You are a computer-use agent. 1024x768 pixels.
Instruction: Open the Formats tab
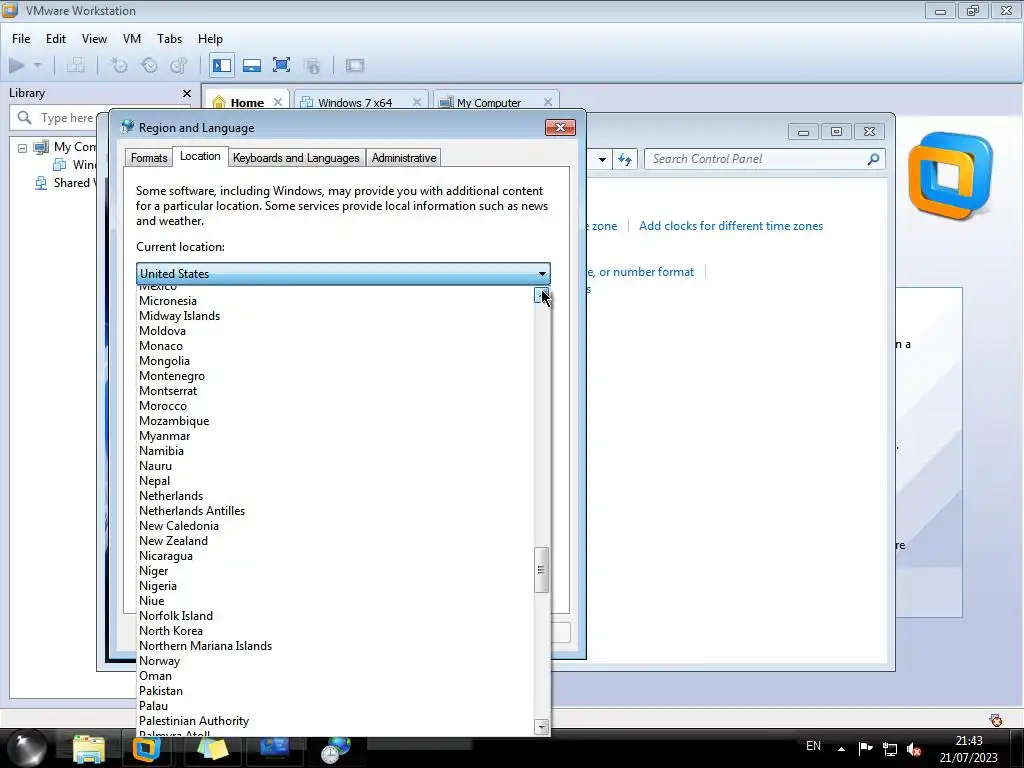tap(149, 158)
